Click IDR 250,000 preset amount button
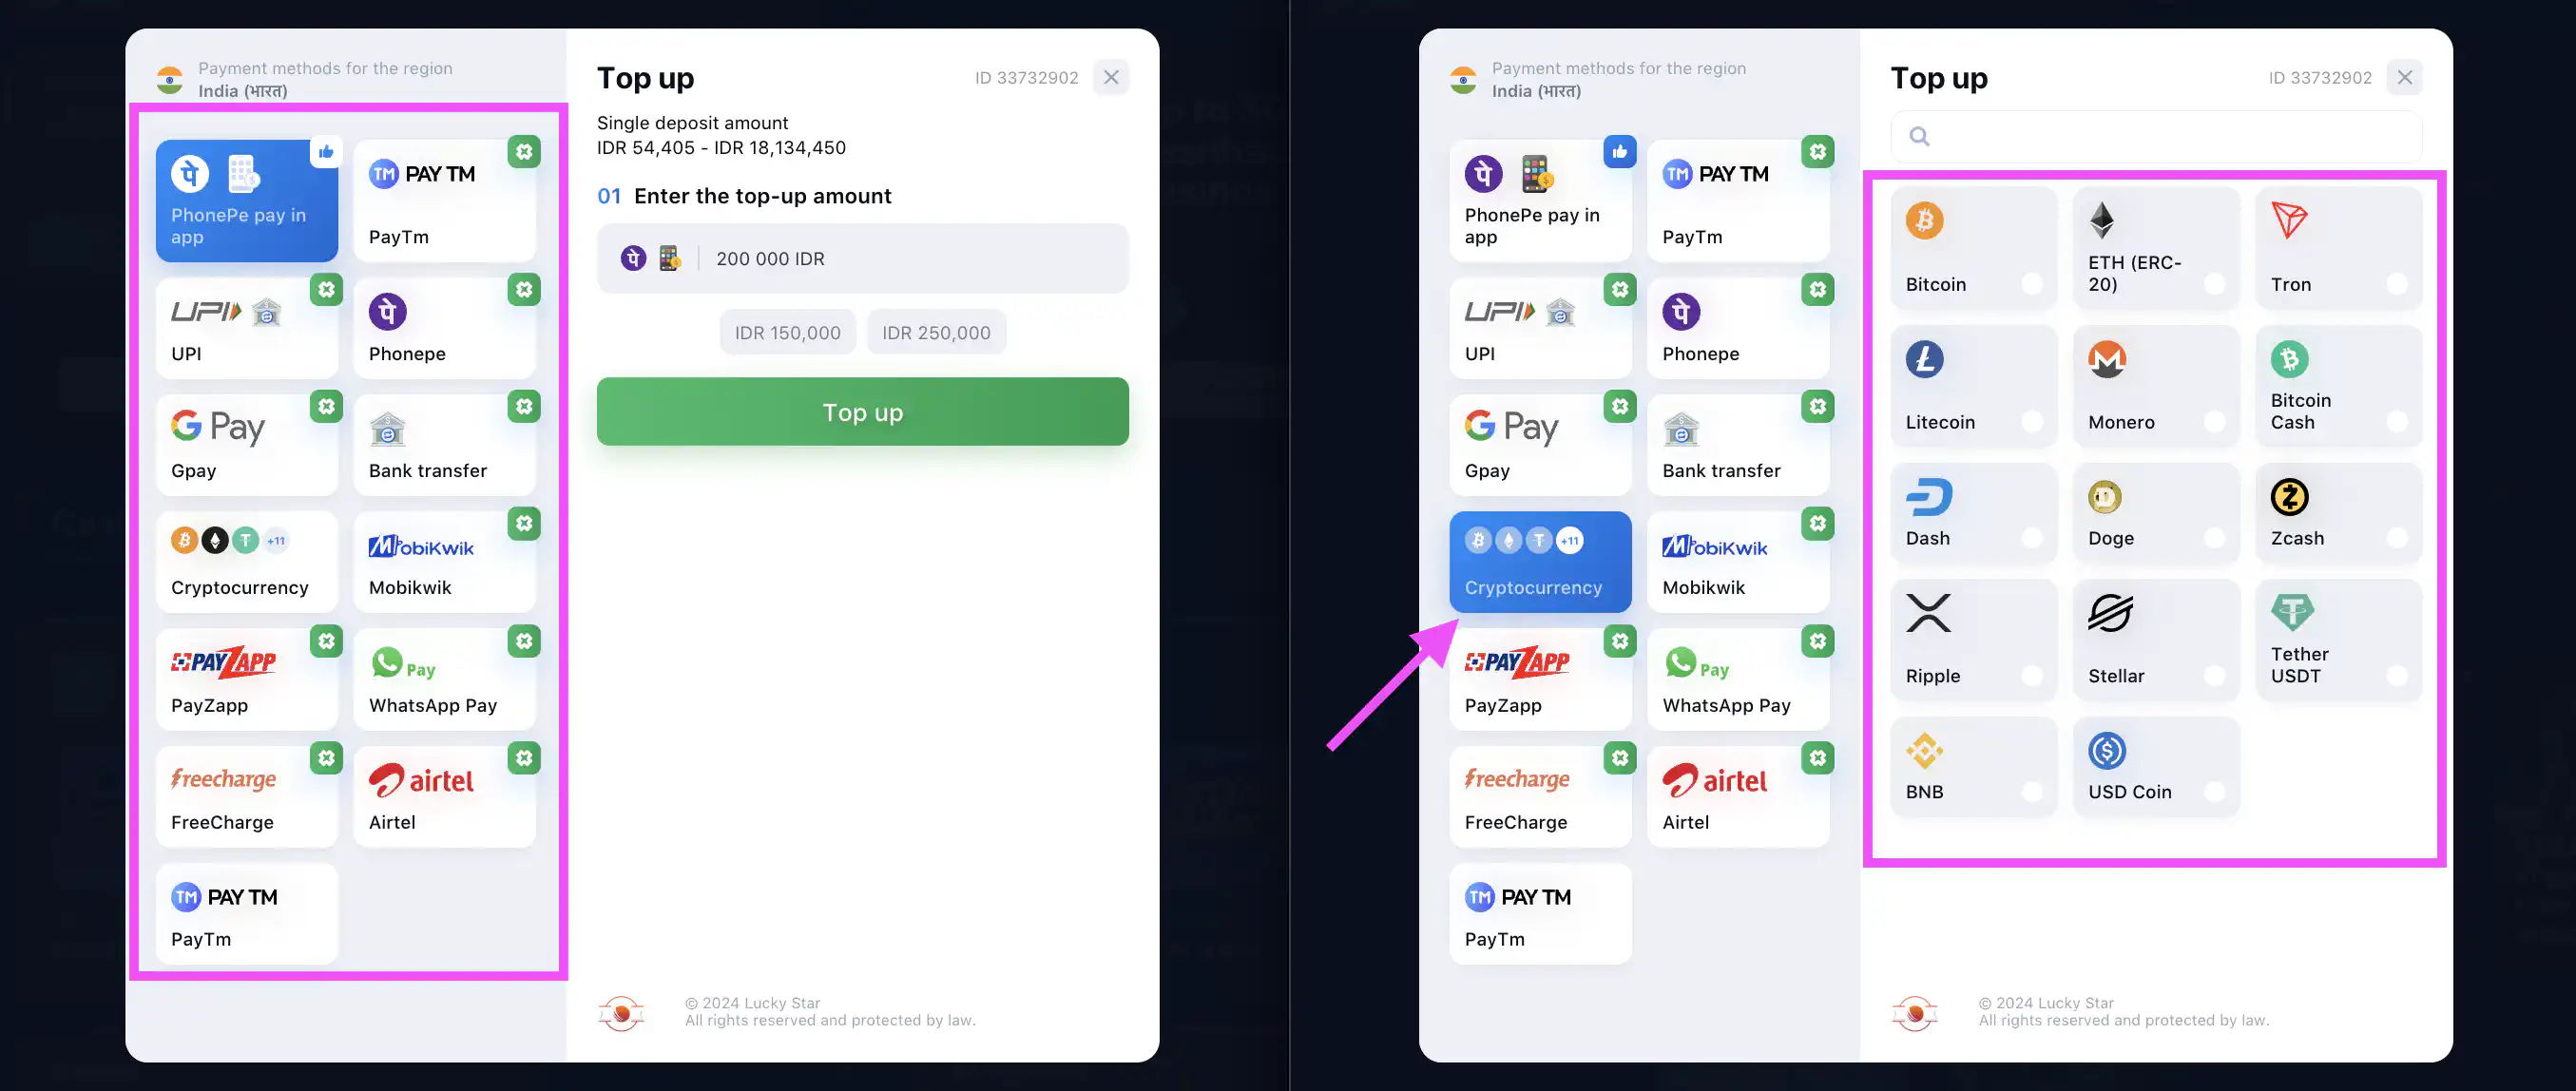This screenshot has height=1091, width=2576. click(x=936, y=332)
